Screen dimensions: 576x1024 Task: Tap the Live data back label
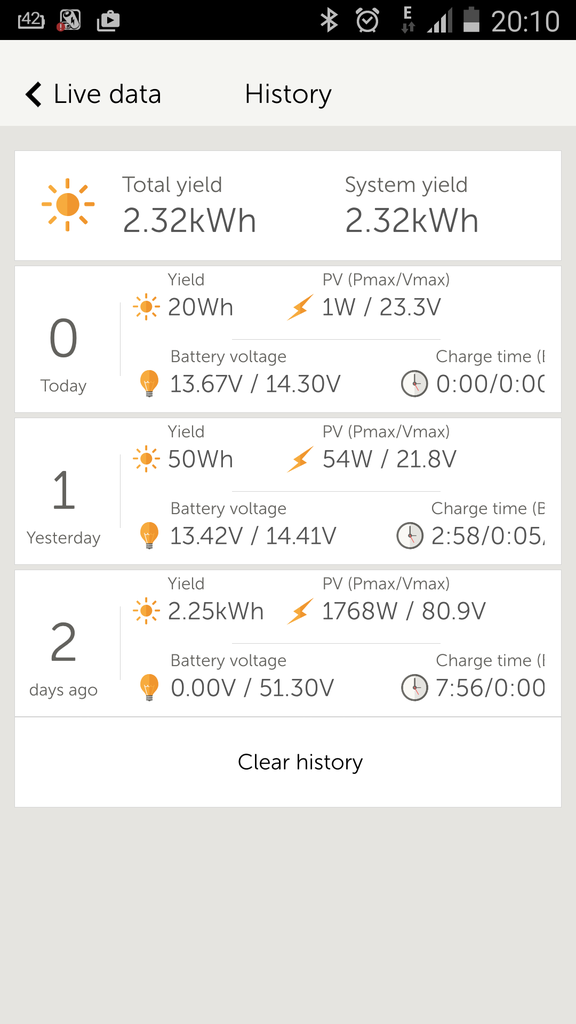click(107, 94)
